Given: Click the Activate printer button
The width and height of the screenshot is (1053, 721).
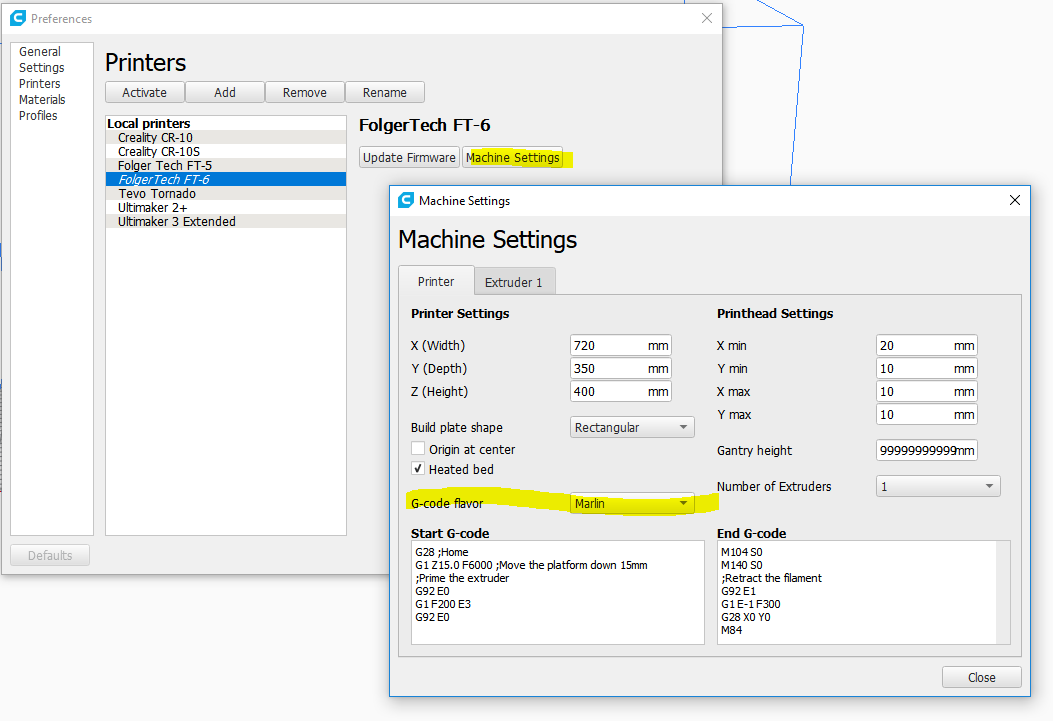Looking at the screenshot, I should point(144,92).
